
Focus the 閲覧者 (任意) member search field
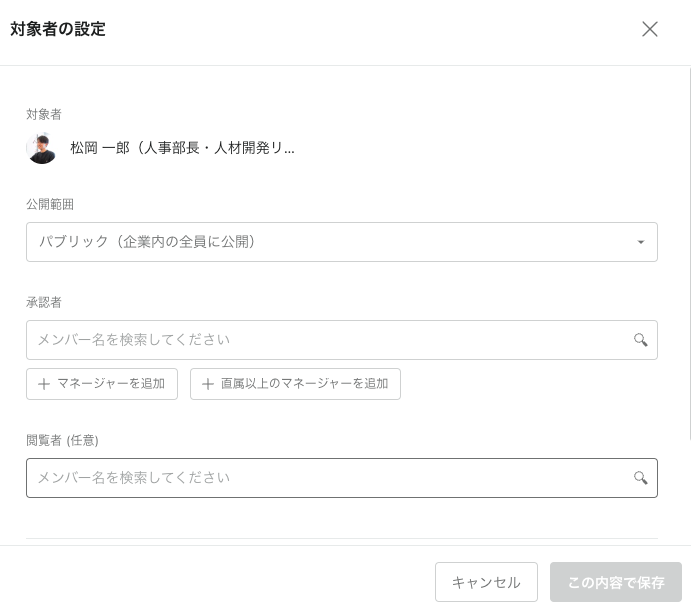click(330, 478)
